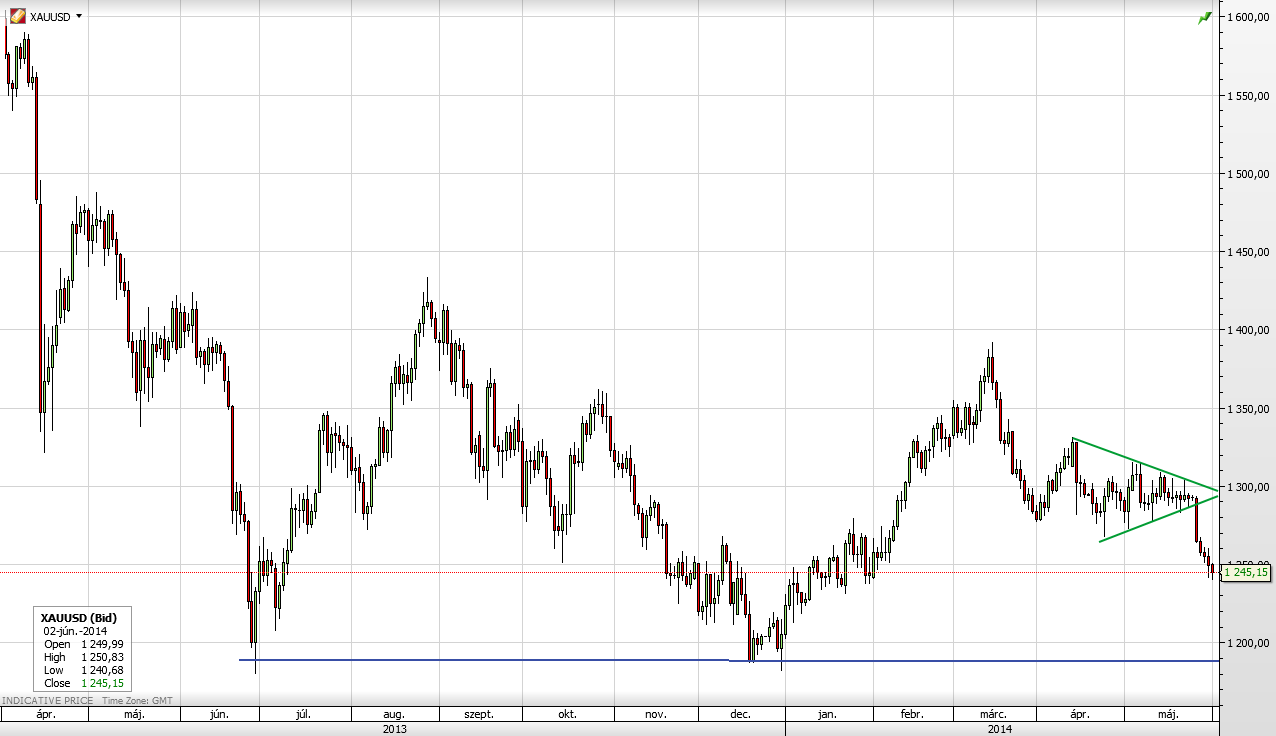Select the descending green triangle trendline
1276x736 pixels.
pos(1145,464)
